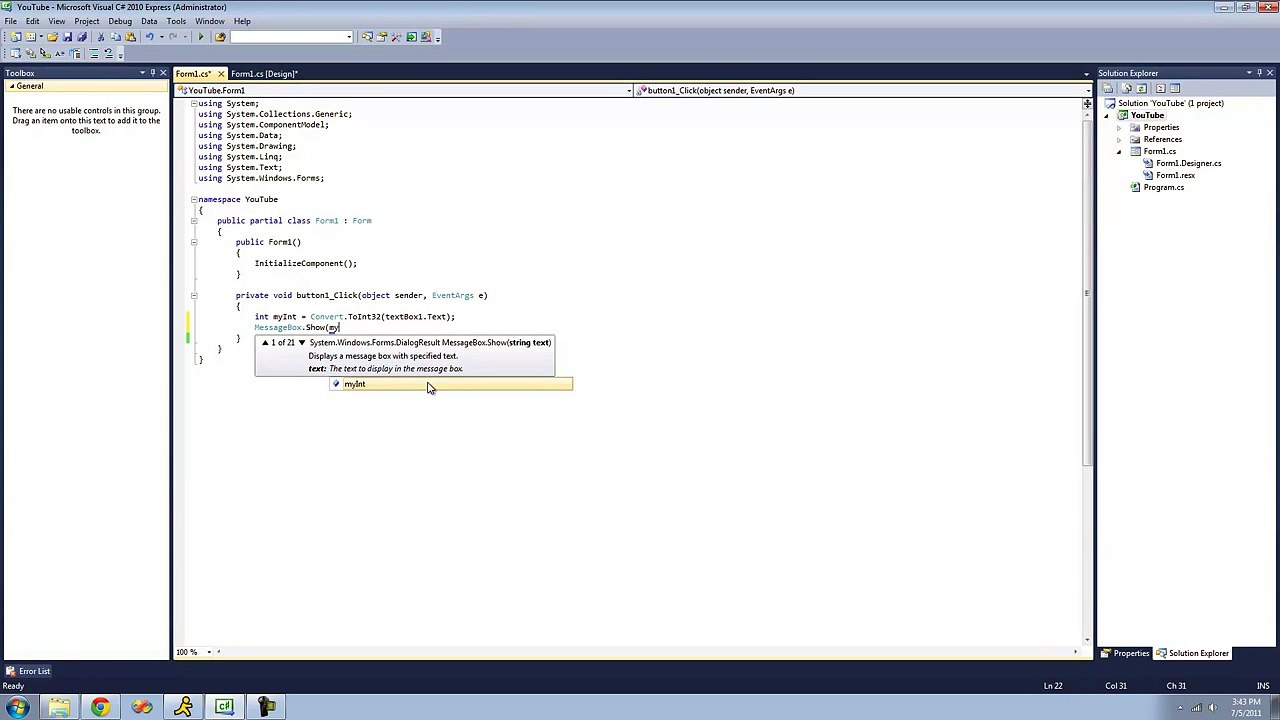Screen dimensions: 1280x720
Task: Click the Undo arrow icon
Action: pyautogui.click(x=150, y=37)
